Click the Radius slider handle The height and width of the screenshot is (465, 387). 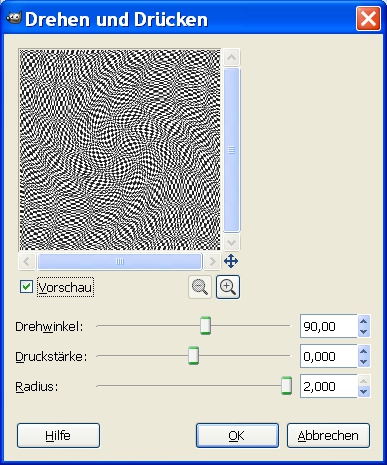click(286, 386)
